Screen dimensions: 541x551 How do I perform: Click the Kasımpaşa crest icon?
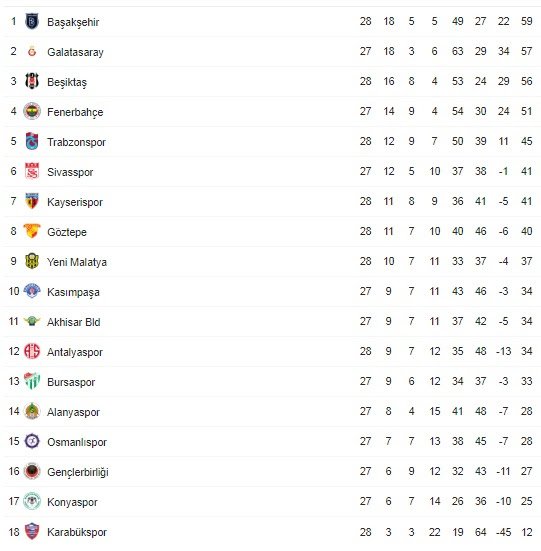tap(32, 291)
